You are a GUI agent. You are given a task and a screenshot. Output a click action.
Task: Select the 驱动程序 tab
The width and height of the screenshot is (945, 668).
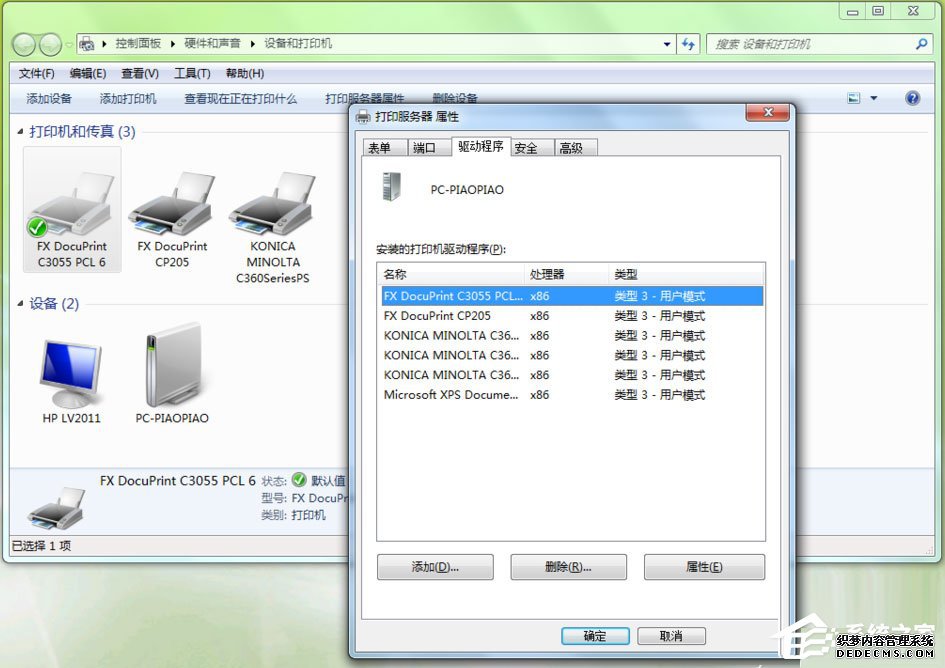(x=481, y=147)
